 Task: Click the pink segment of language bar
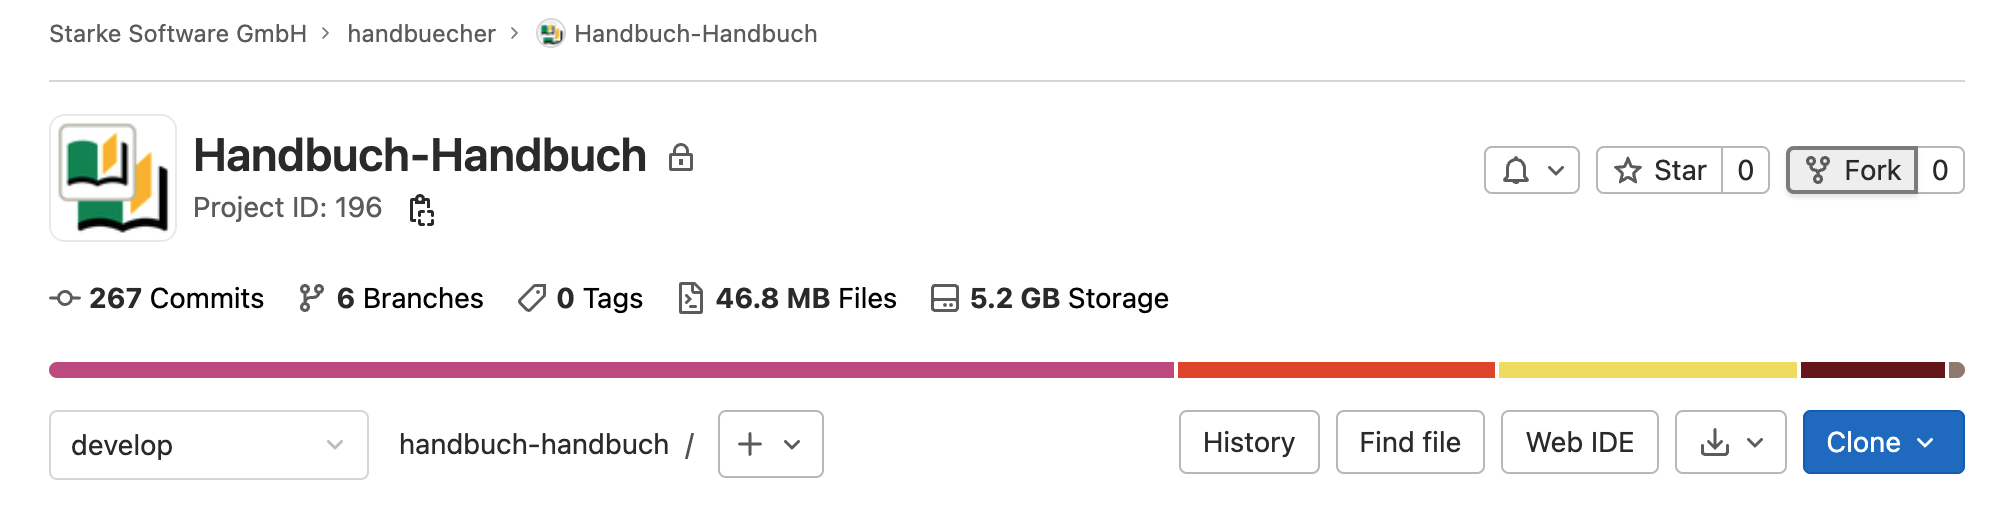(x=610, y=370)
